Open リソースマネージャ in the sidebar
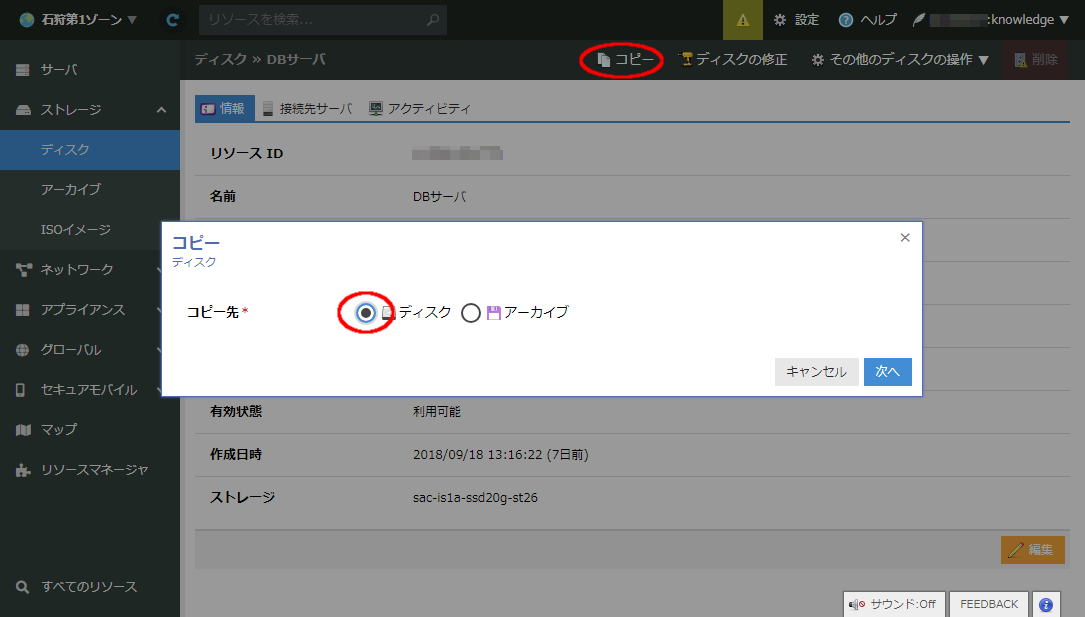1085x617 pixels. 94,469
